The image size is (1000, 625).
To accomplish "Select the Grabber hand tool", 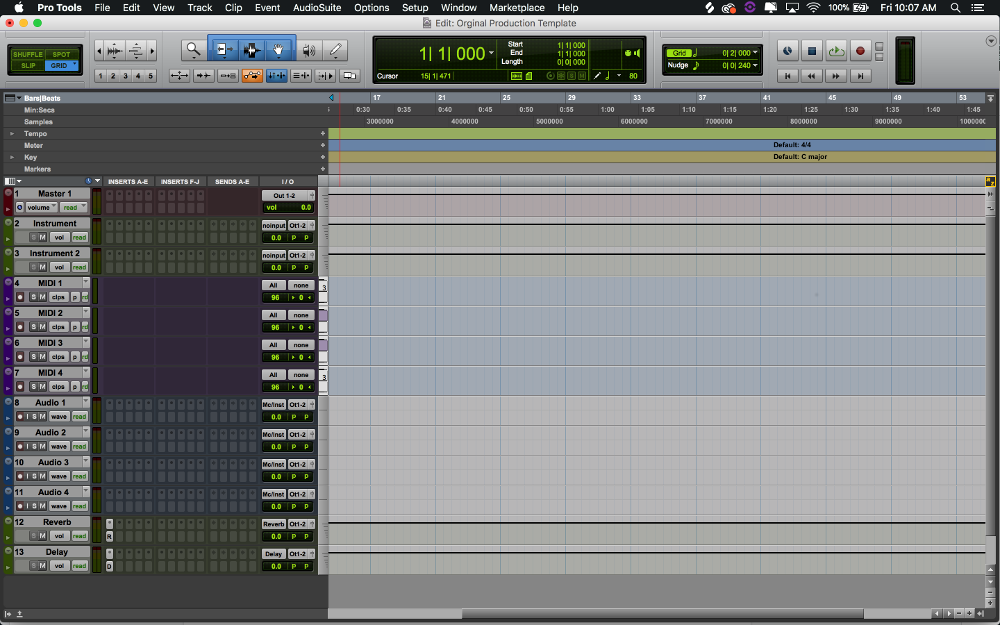I will point(278,50).
